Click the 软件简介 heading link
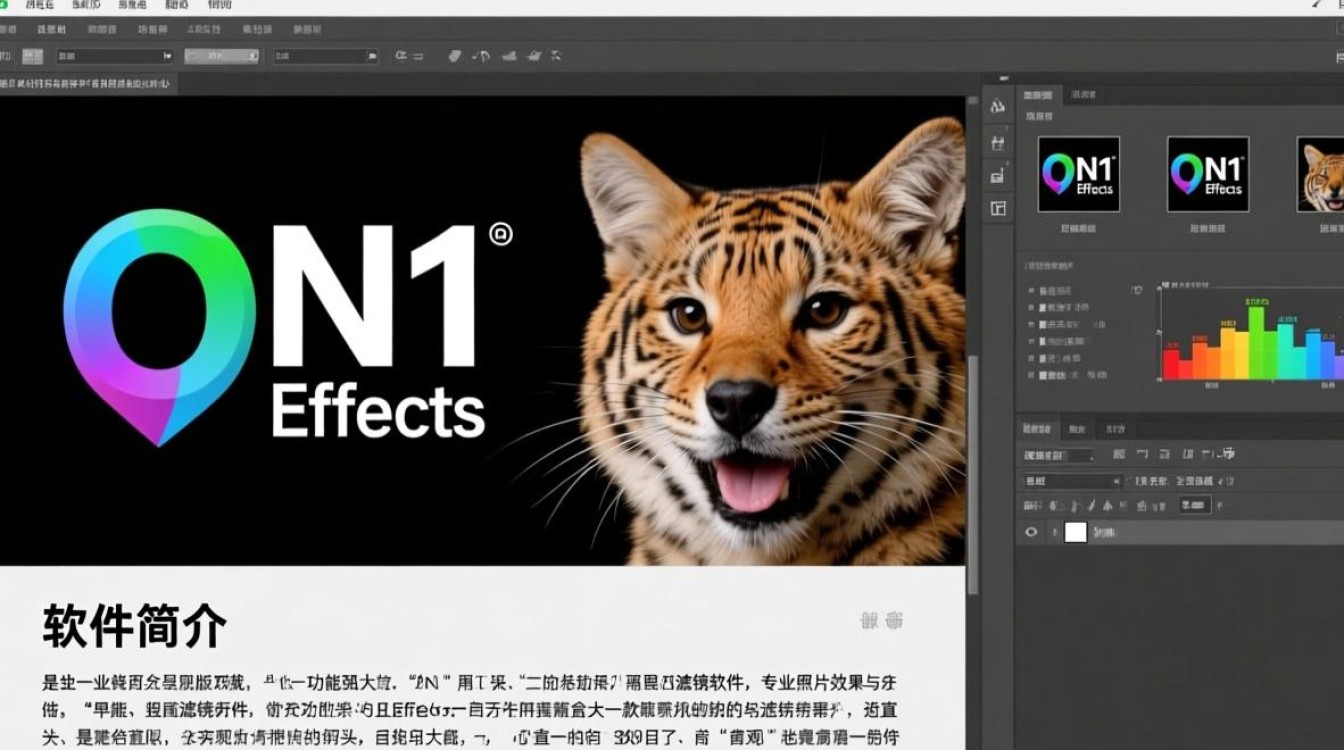 [x=133, y=623]
